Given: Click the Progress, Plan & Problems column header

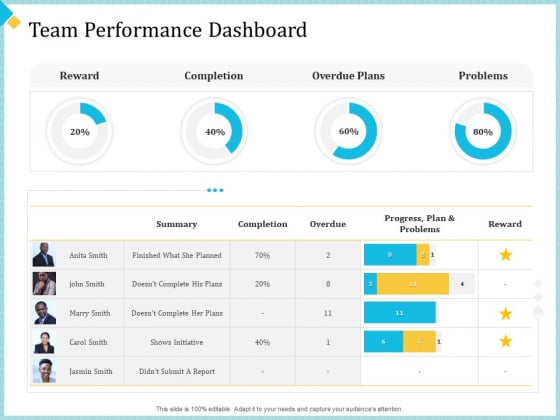Looking at the screenshot, I should pyautogui.click(x=420, y=224).
